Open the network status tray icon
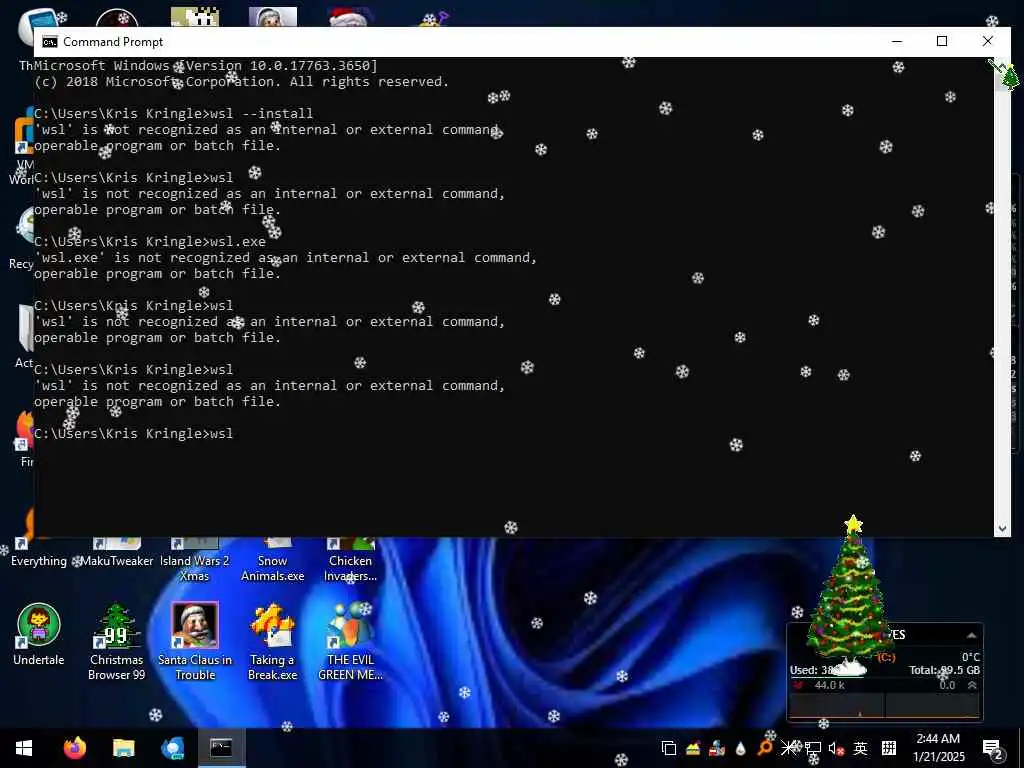Screen dimensions: 1024x768 812,748
